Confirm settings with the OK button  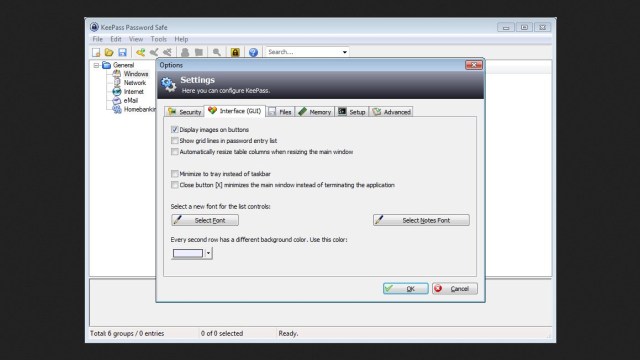[406, 289]
